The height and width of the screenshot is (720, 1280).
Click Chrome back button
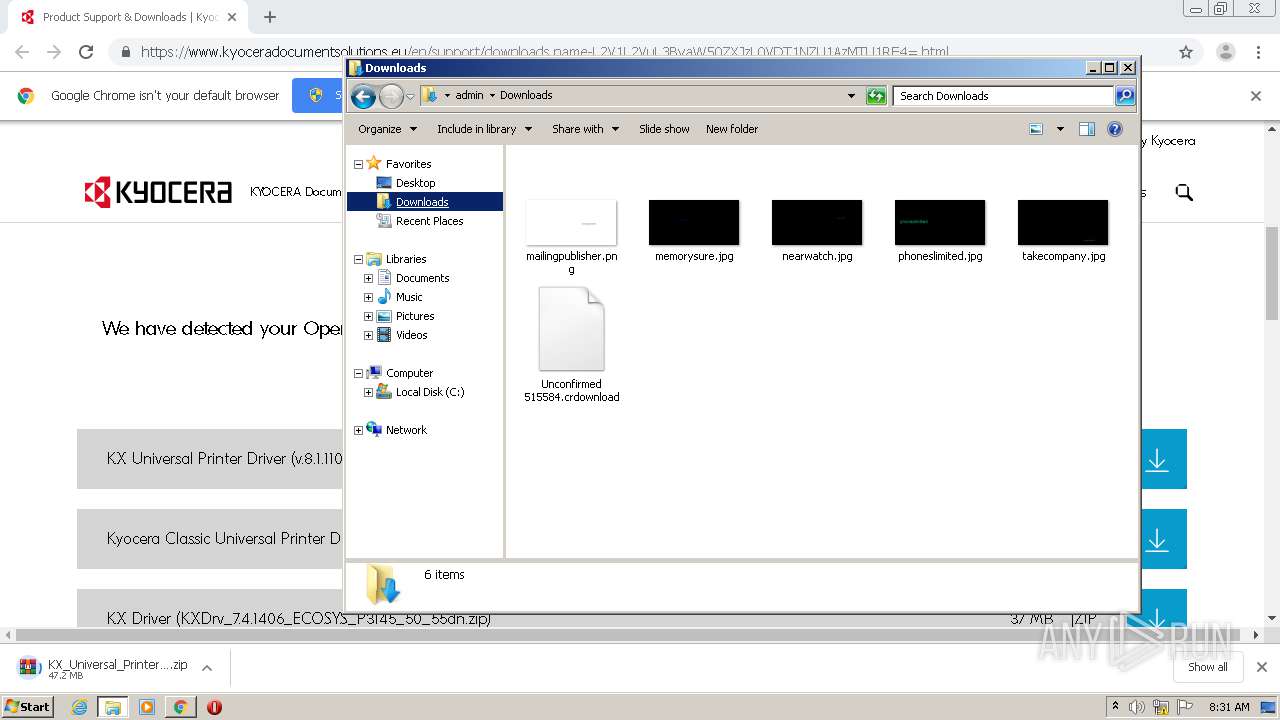coord(22,52)
